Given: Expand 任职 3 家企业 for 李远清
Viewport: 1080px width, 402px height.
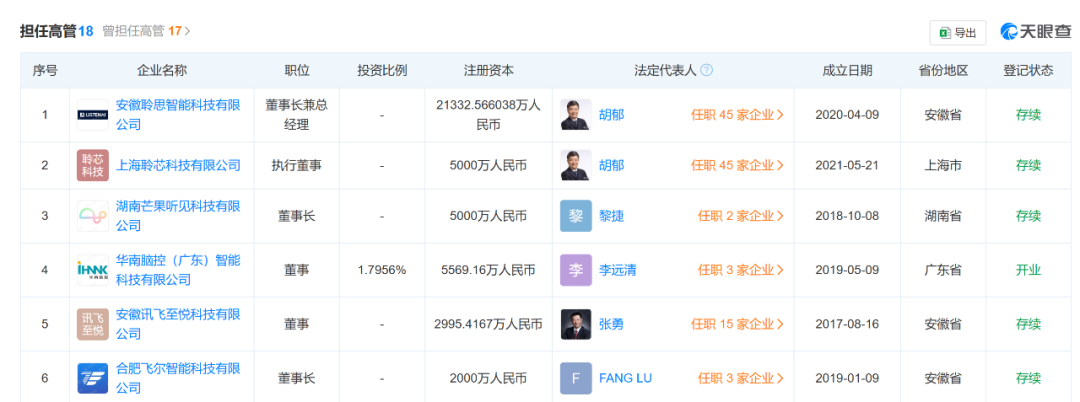Looking at the screenshot, I should coord(740,270).
